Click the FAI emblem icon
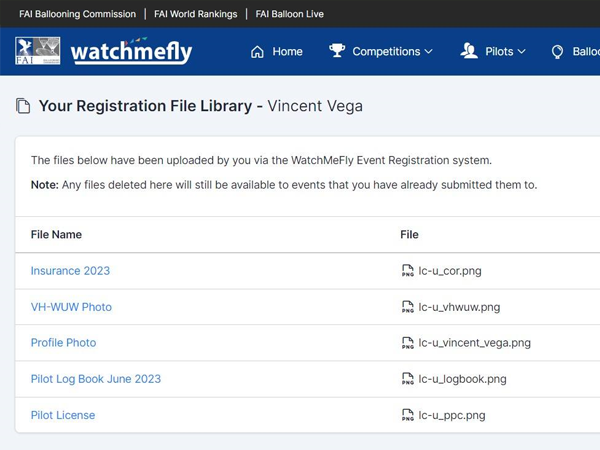 [38, 51]
